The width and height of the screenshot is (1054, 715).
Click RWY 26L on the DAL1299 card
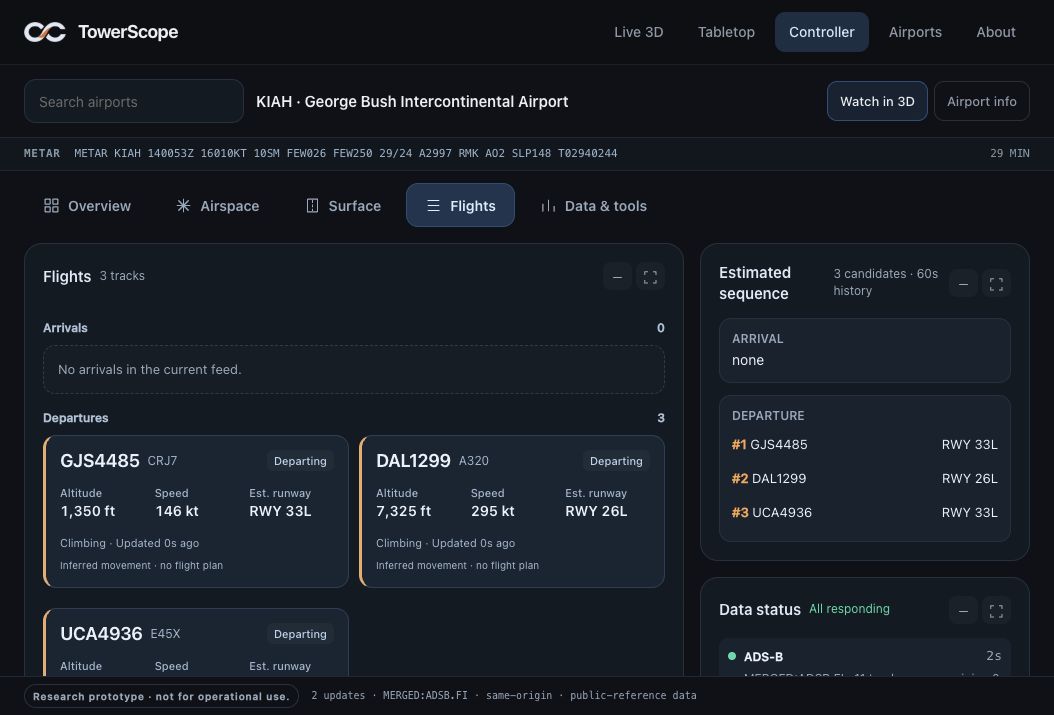pos(596,511)
